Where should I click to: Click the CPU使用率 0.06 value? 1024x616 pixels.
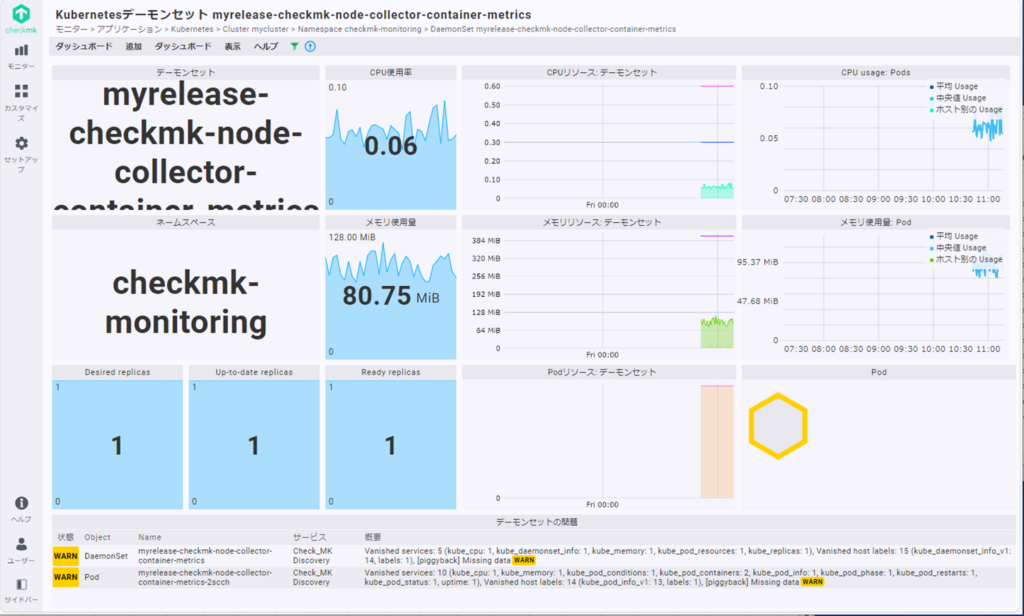tap(391, 146)
